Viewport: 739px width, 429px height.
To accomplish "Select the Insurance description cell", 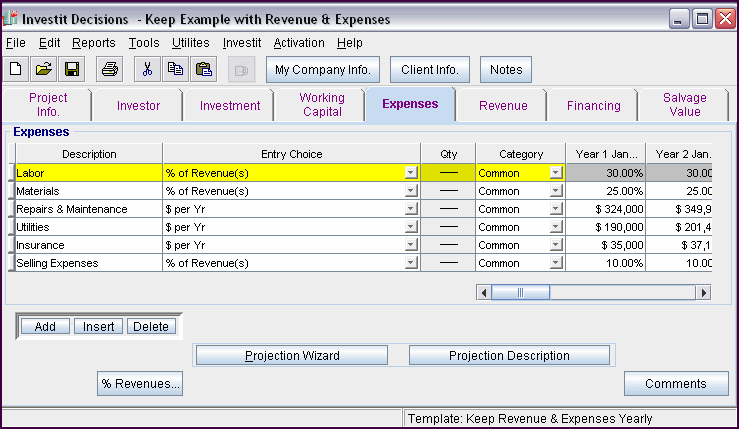I will pyautogui.click(x=89, y=245).
